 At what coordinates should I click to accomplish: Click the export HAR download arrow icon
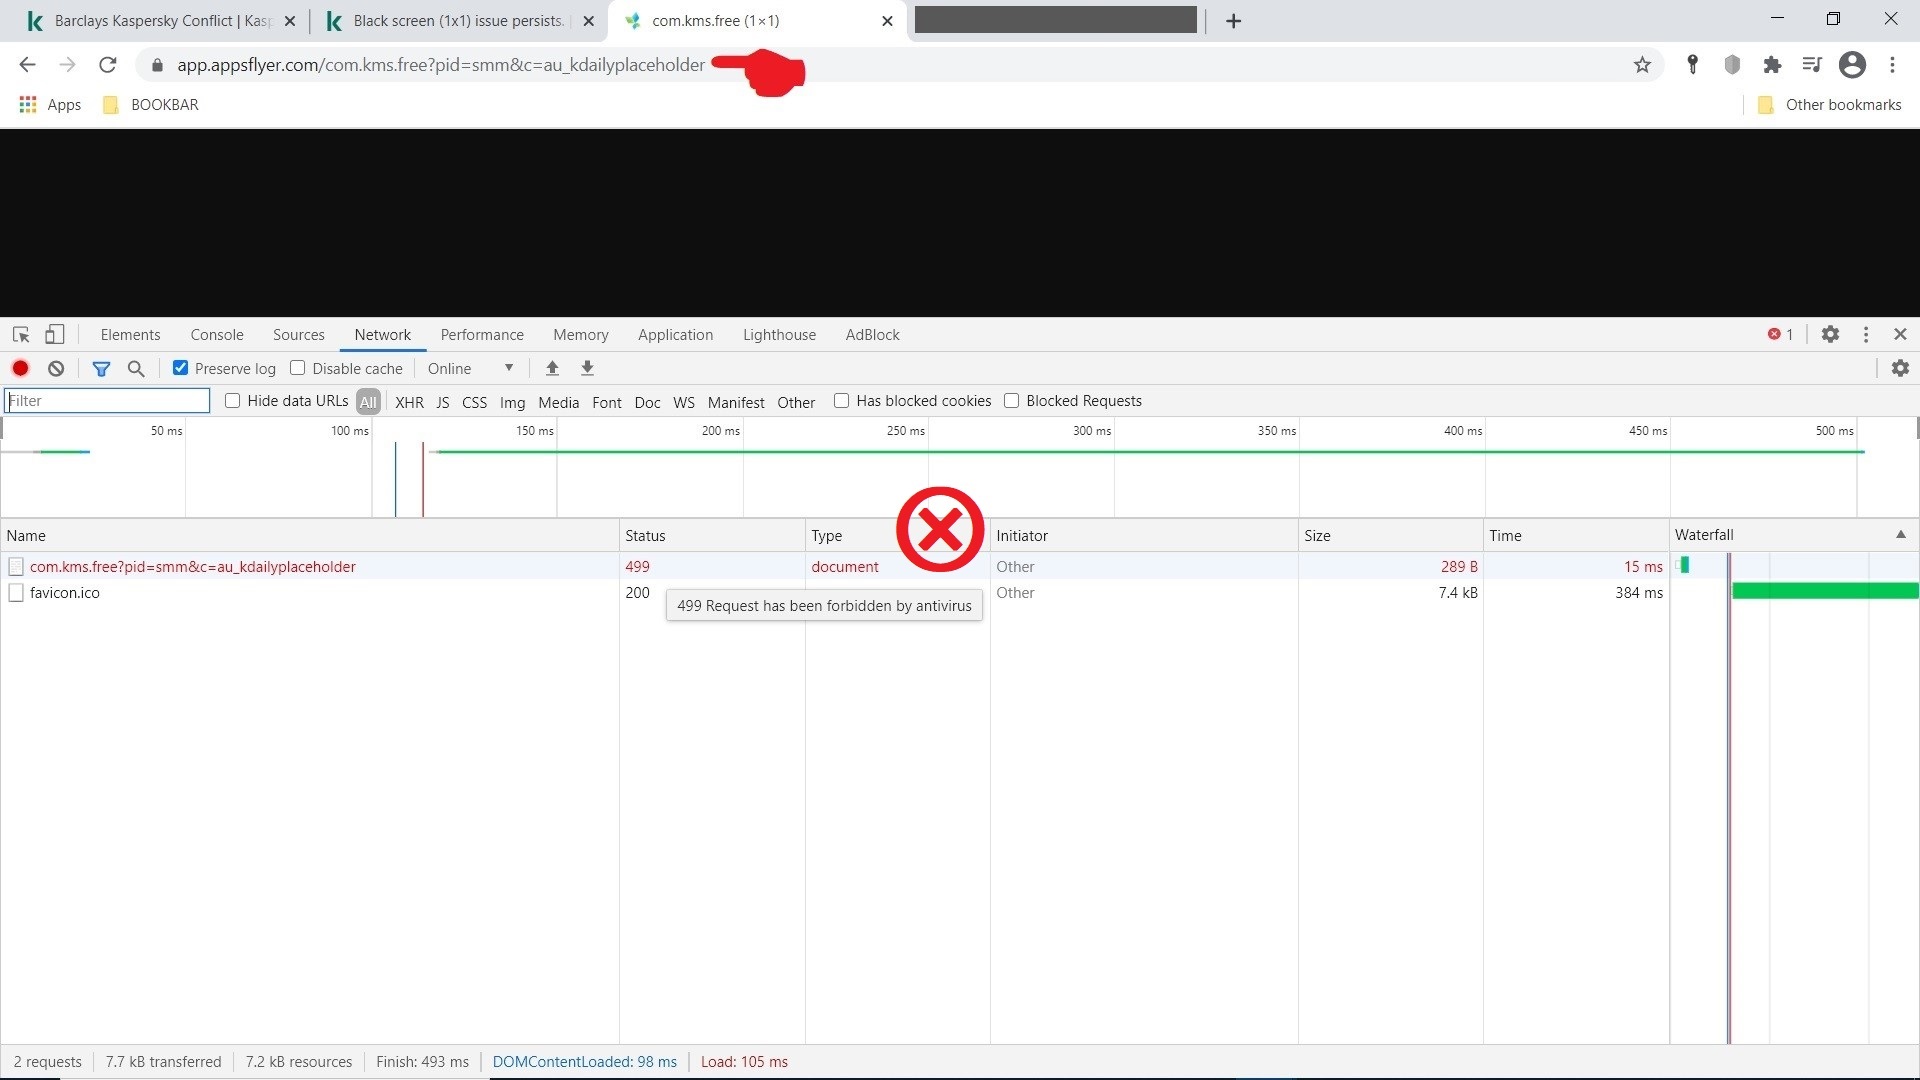(x=588, y=368)
